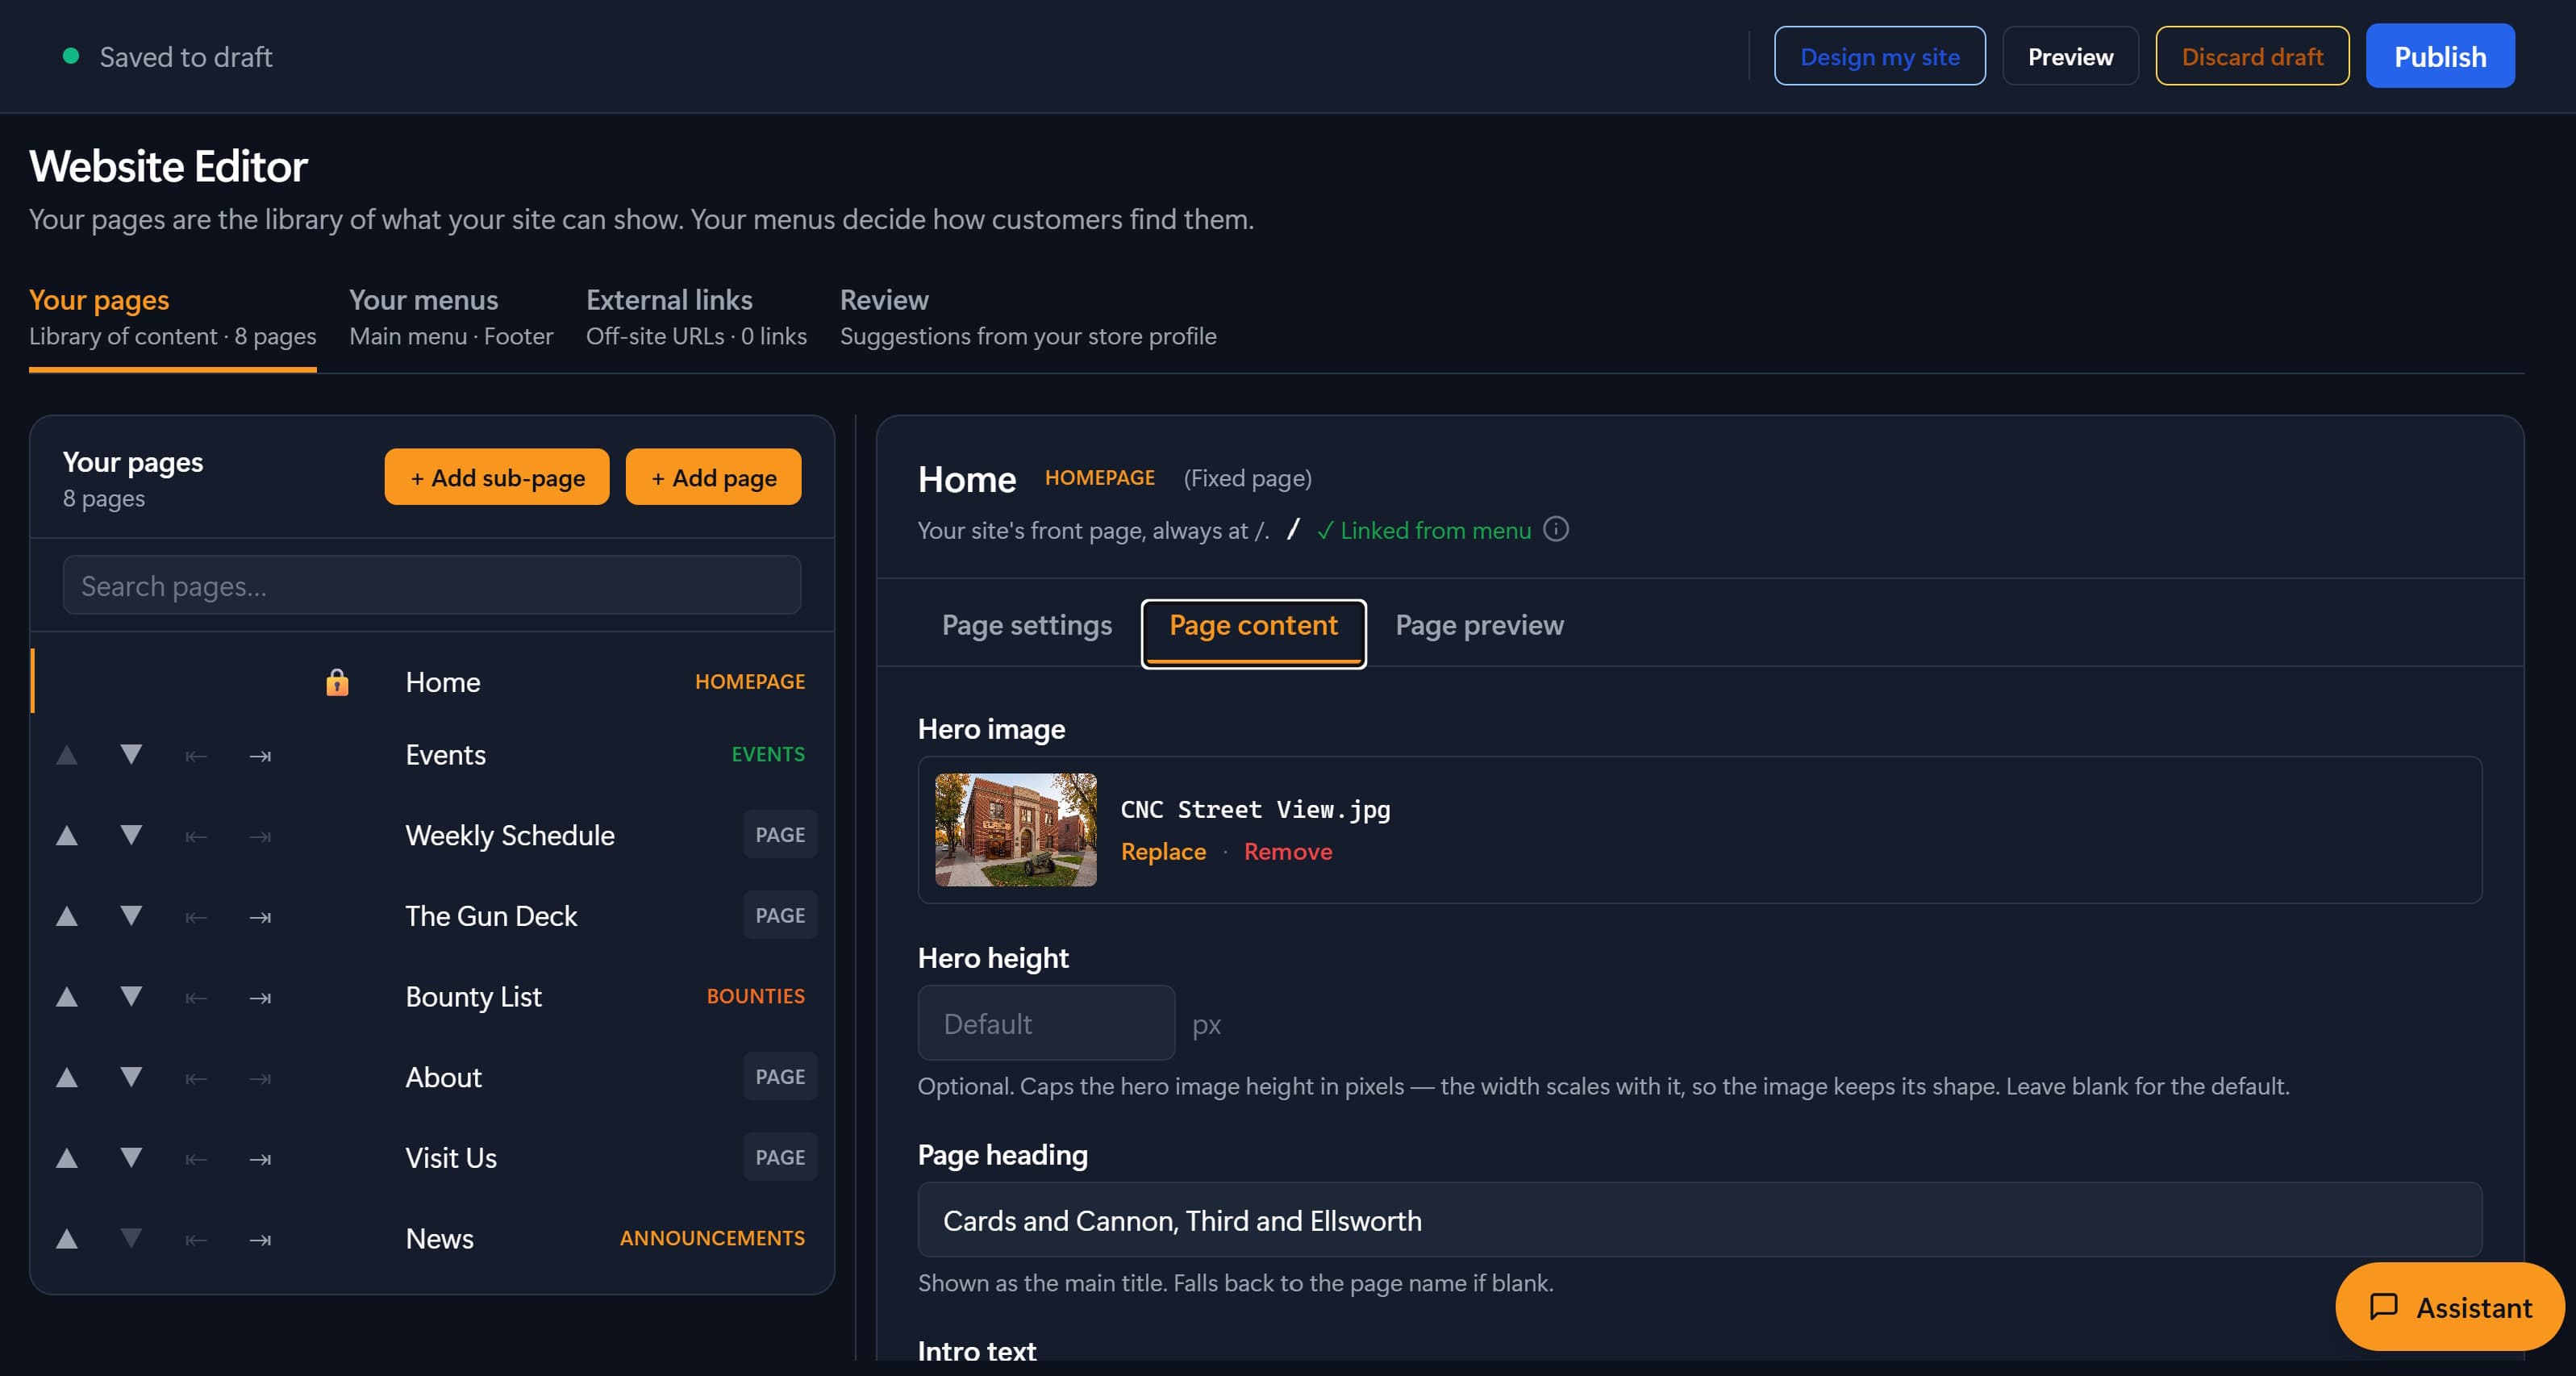Move Events page up with arrow
The width and height of the screenshot is (2576, 1376).
tap(67, 755)
